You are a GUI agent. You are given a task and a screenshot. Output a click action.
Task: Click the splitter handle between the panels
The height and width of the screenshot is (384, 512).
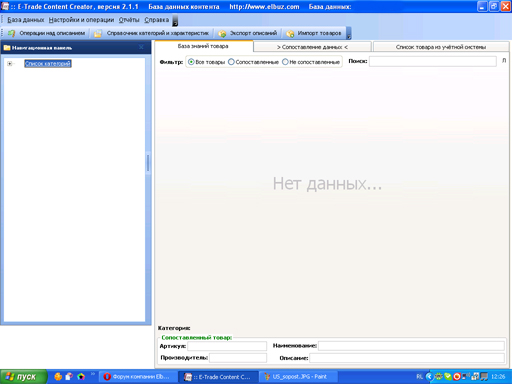coord(148,163)
